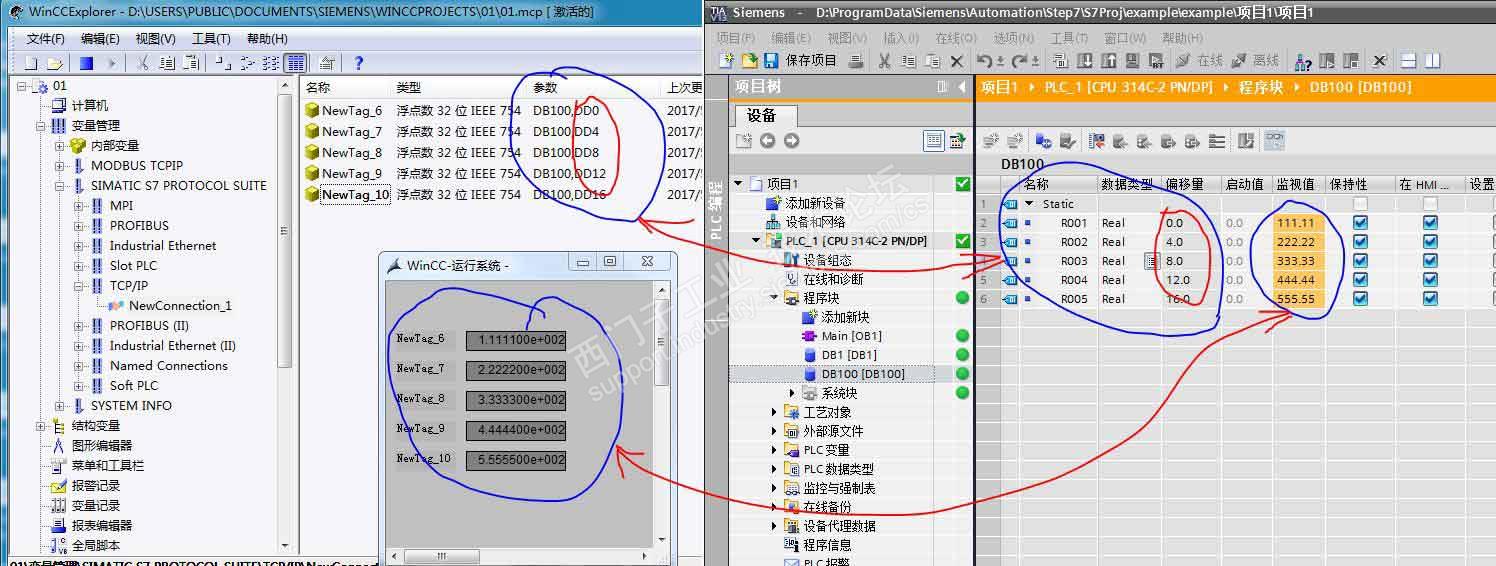
Task: Click Monitor all glasses icon in DB100 toolbar
Action: pyautogui.click(x=1274, y=141)
